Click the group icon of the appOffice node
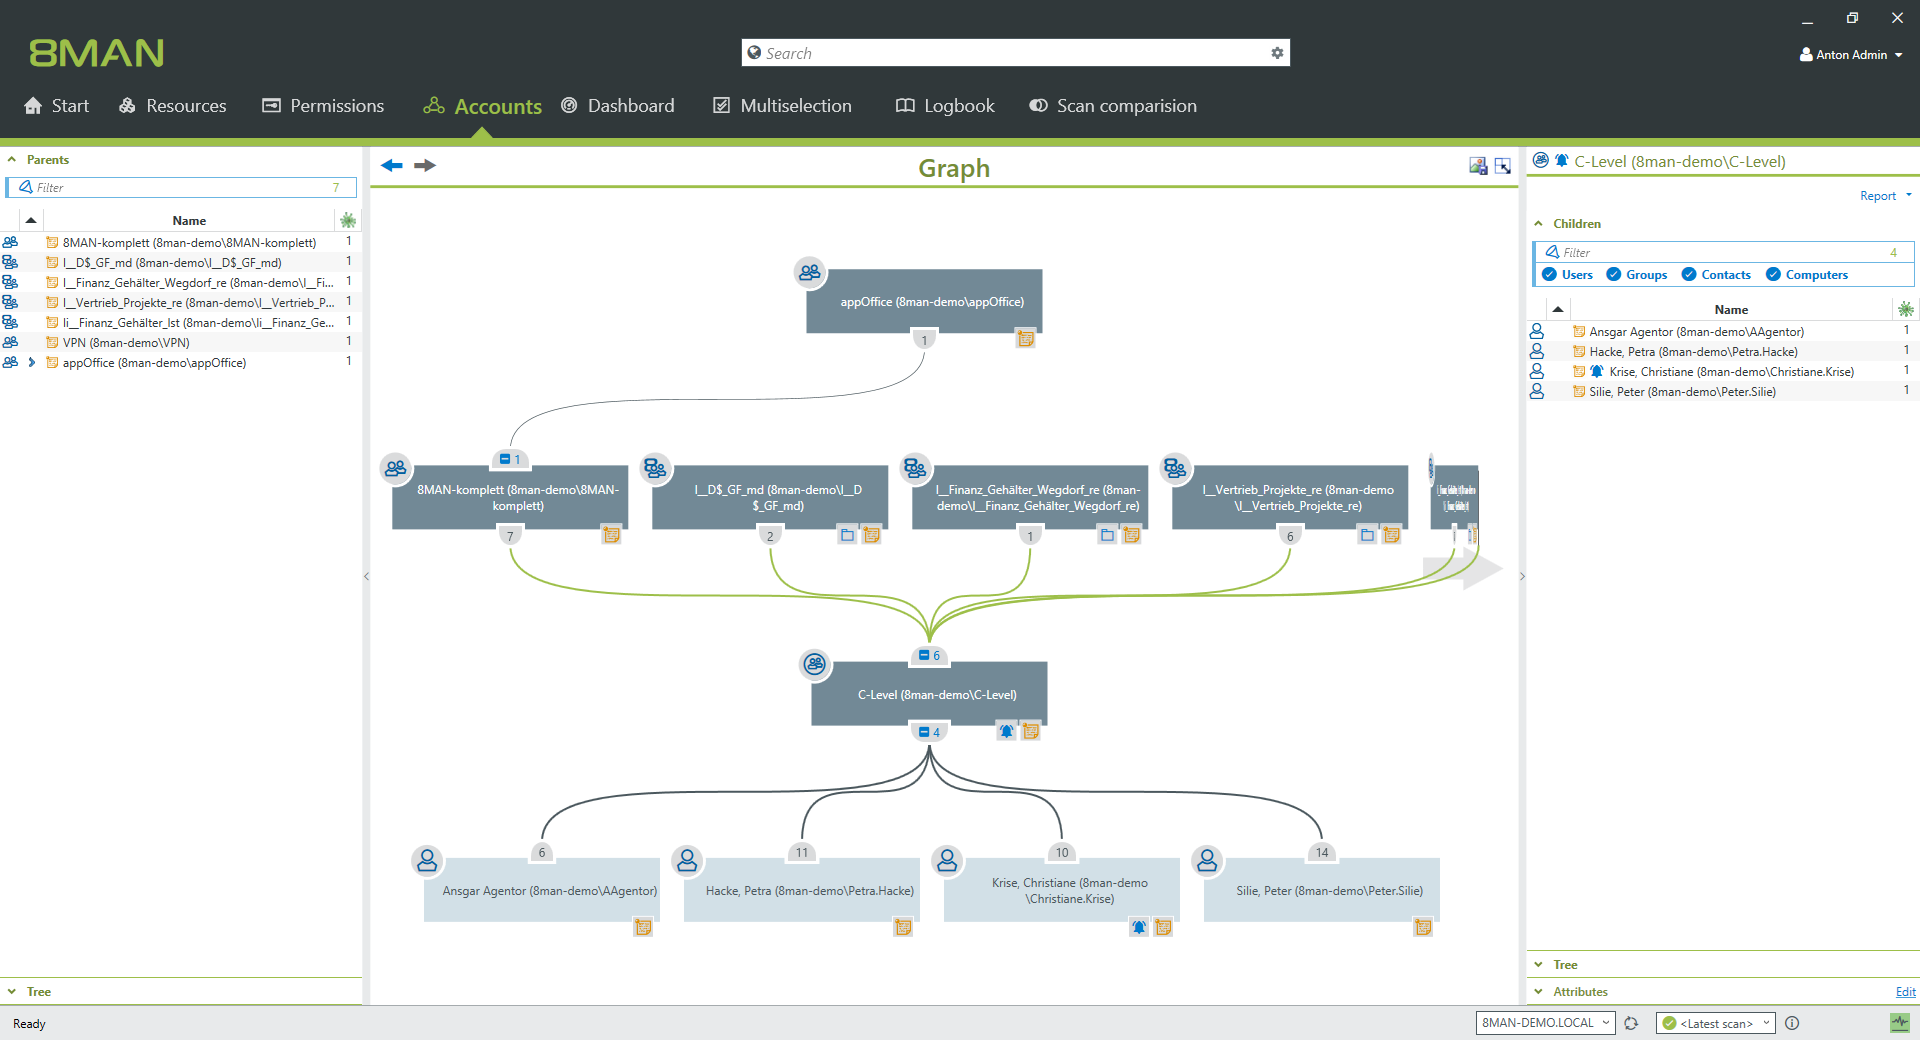 809,272
